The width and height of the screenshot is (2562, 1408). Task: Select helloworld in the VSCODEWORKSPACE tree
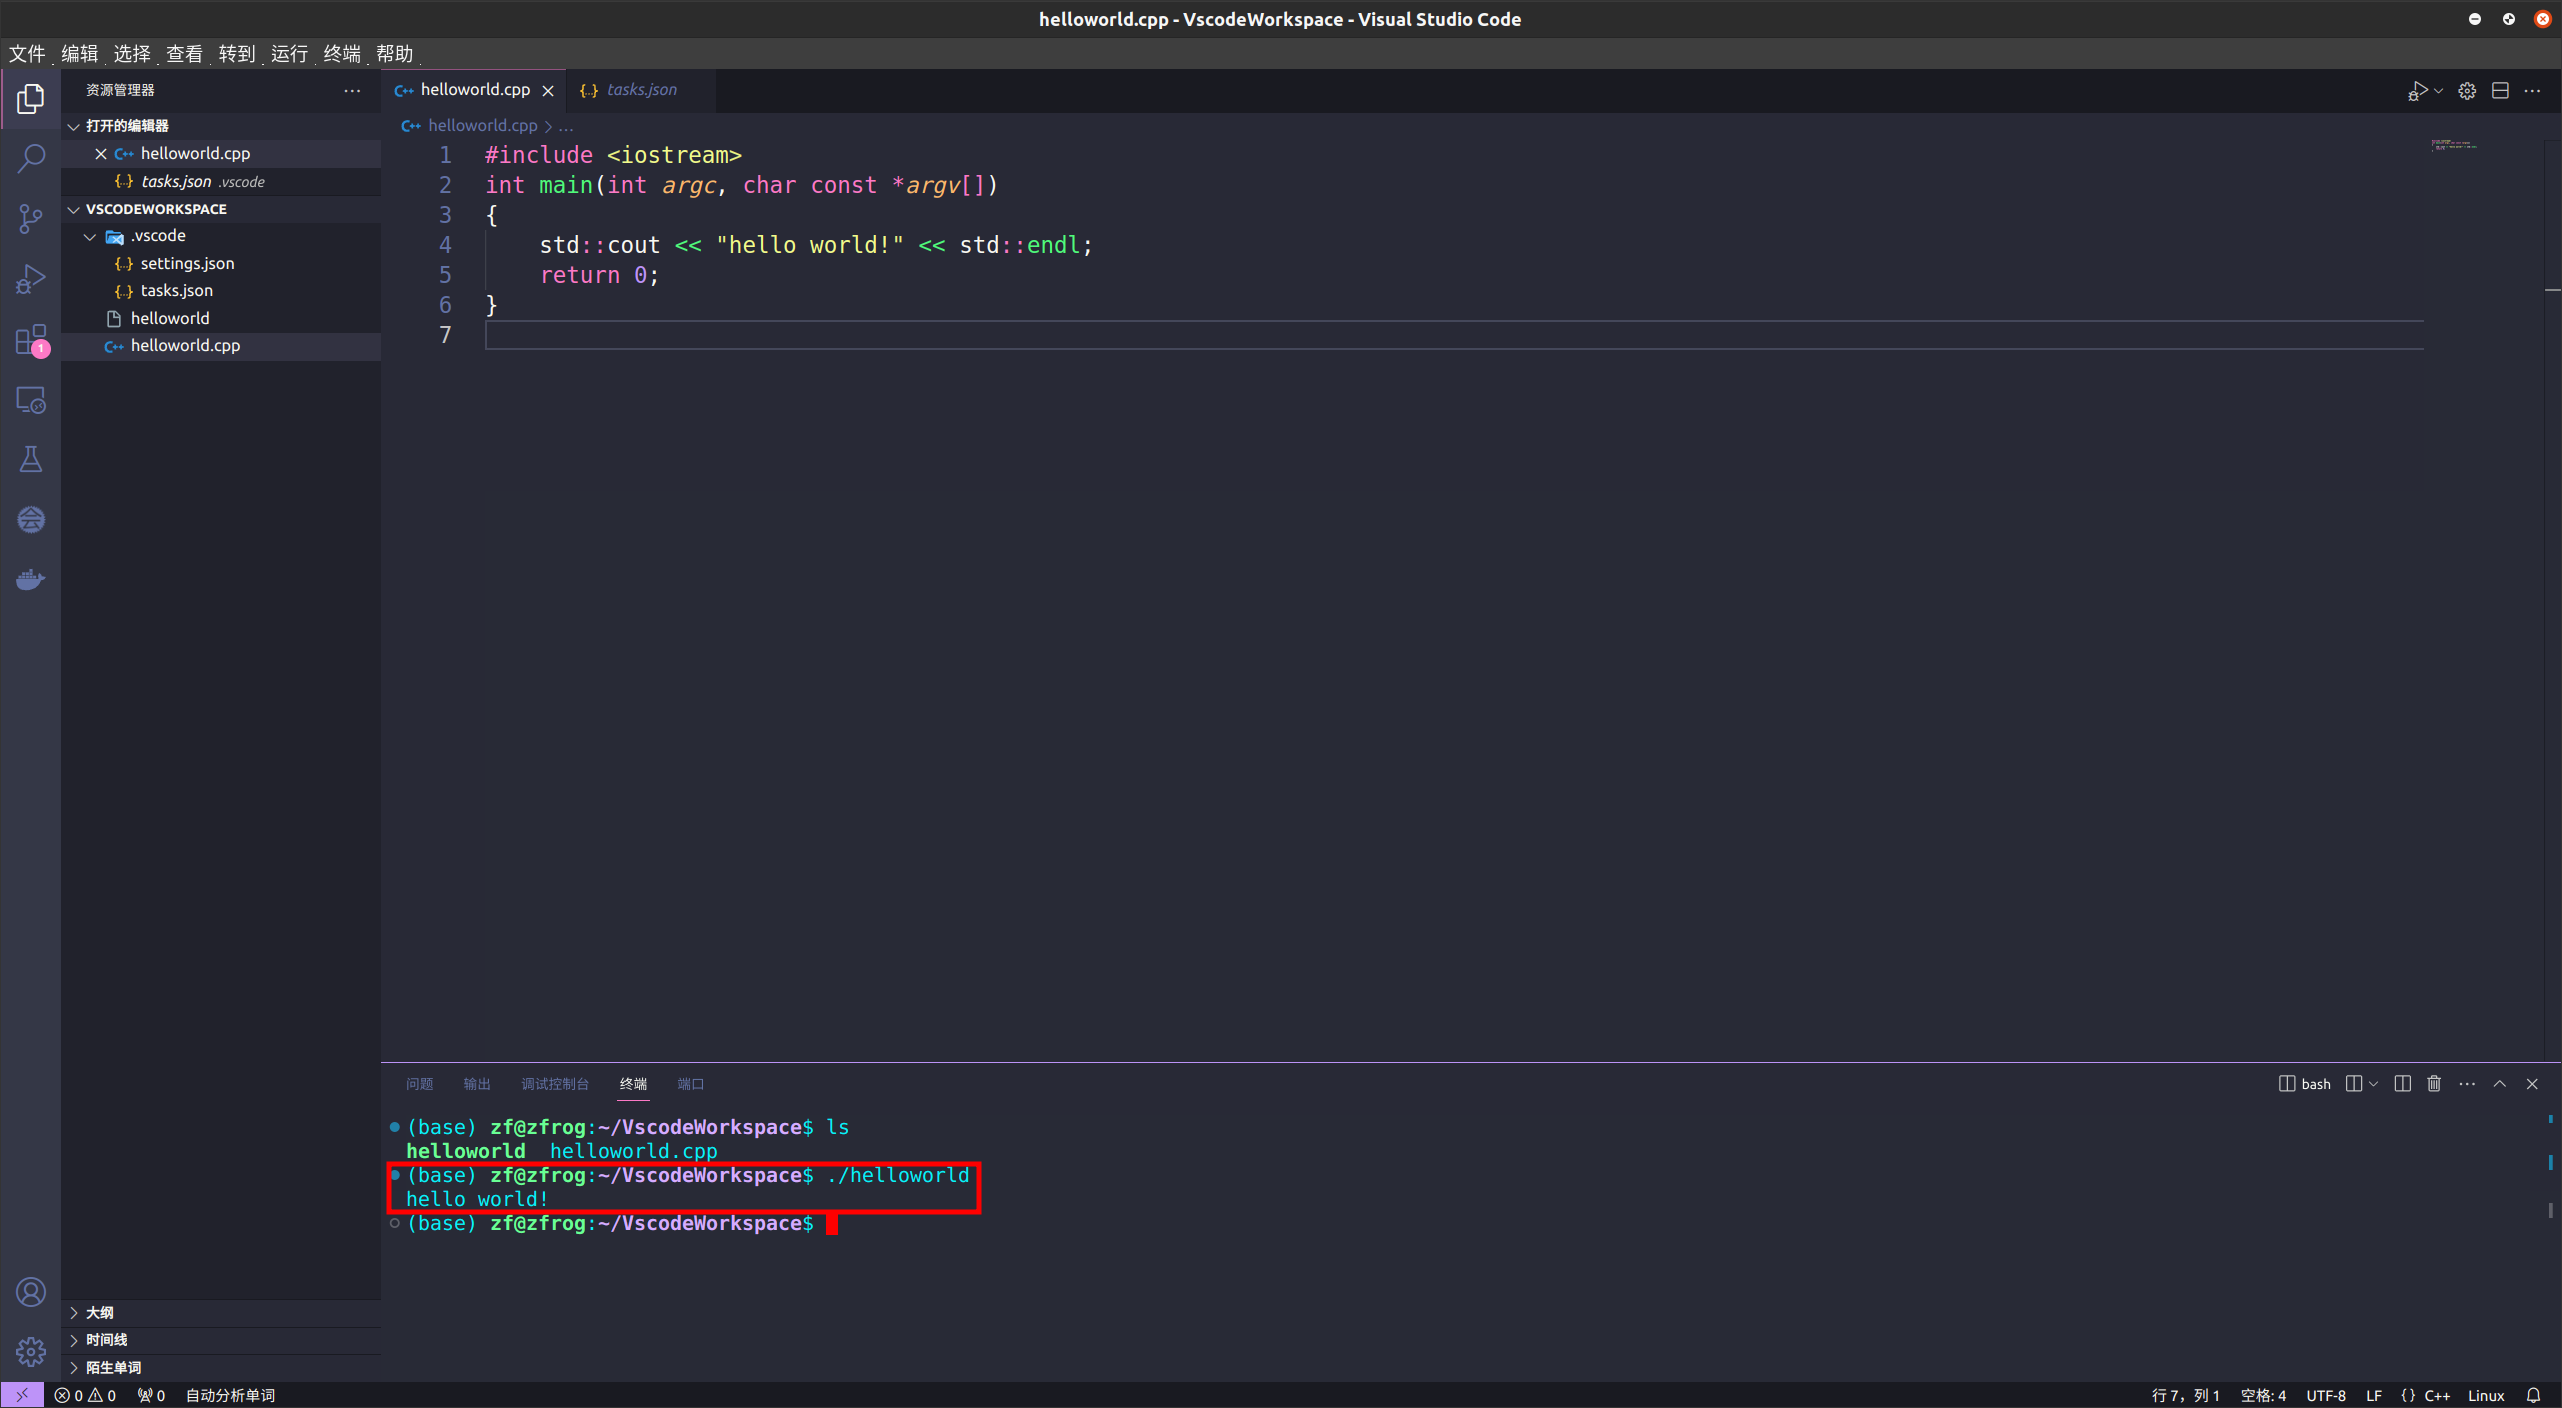click(x=170, y=317)
